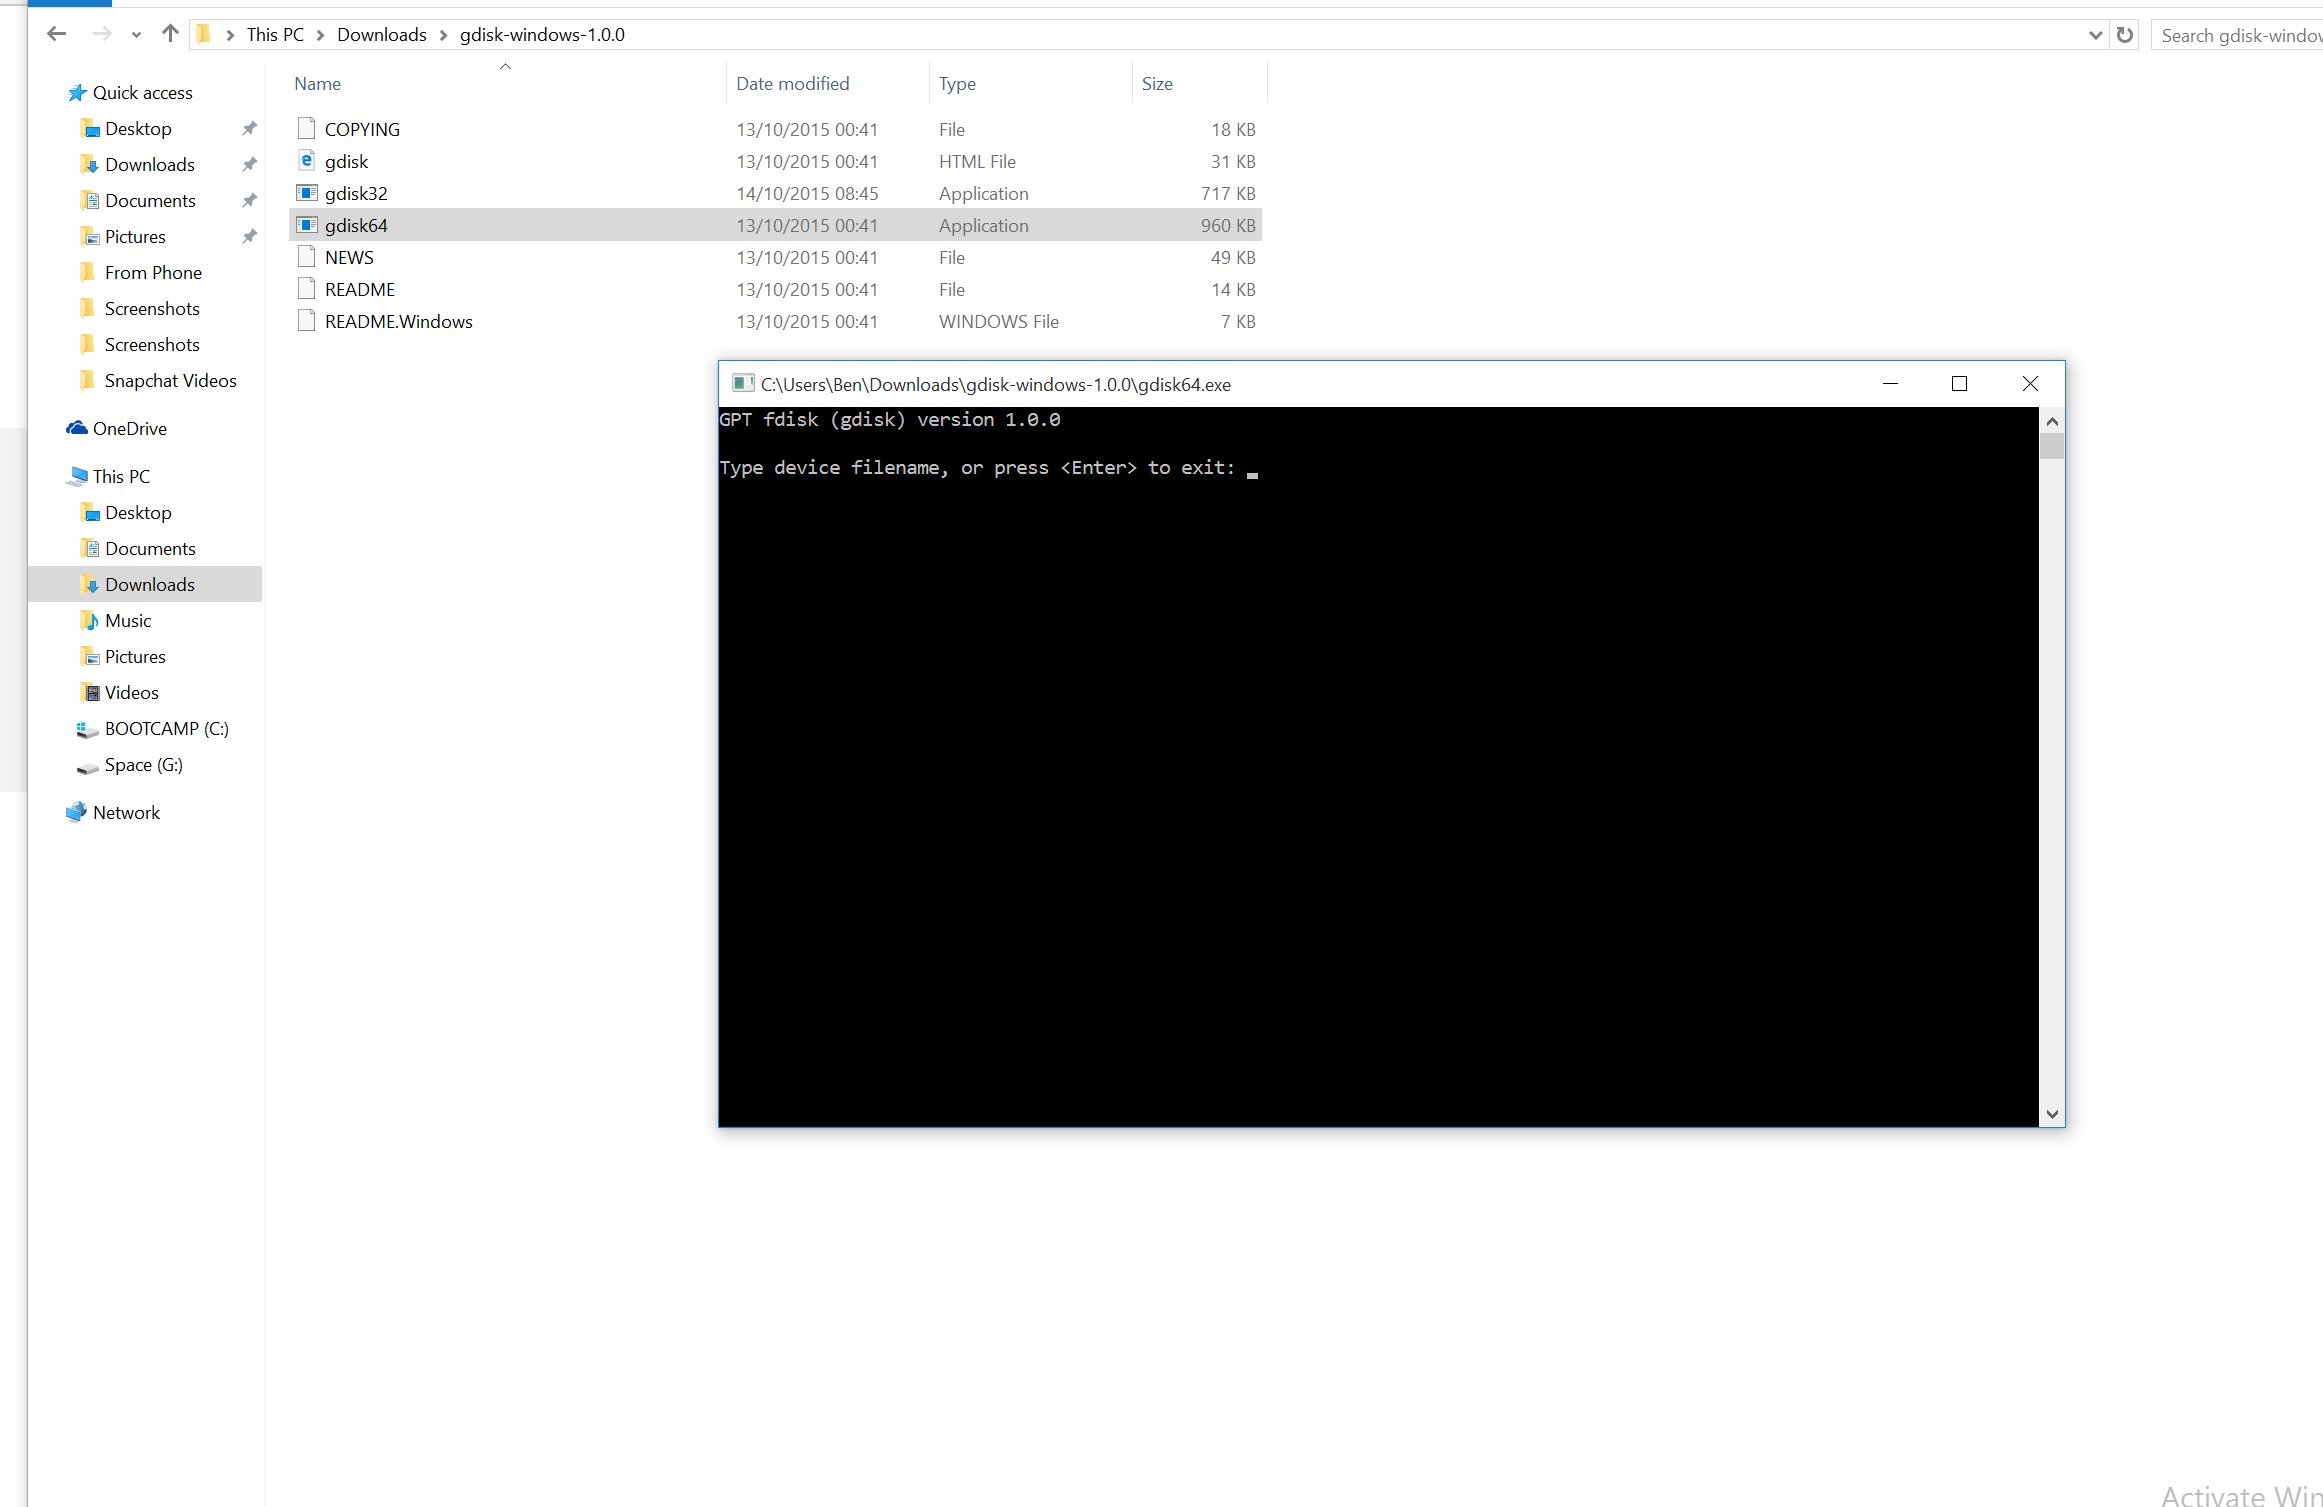Click the Back navigation arrow
Image resolution: width=2323 pixels, height=1507 pixels.
(56, 34)
